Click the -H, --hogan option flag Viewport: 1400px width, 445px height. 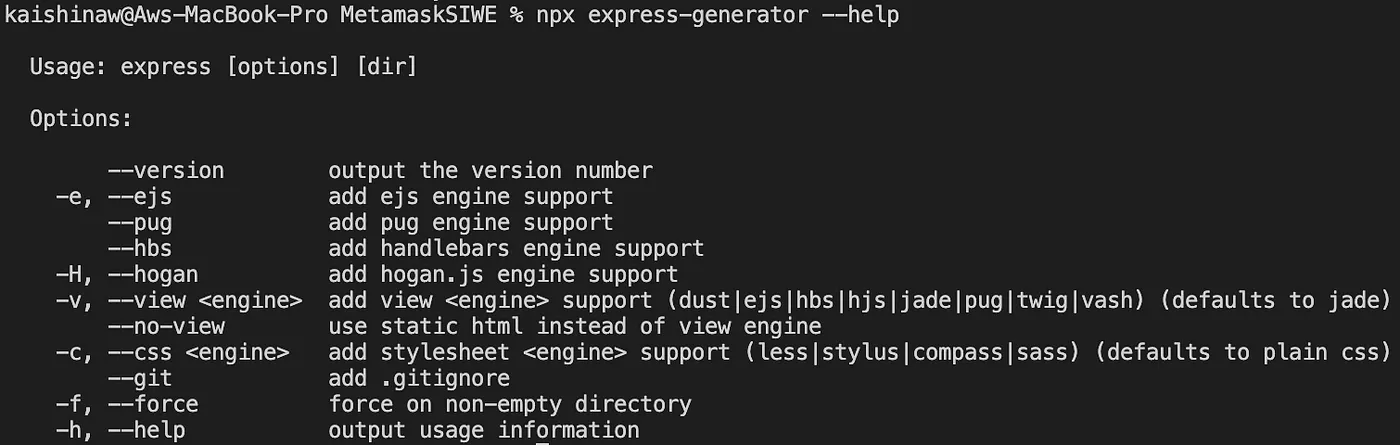(127, 274)
